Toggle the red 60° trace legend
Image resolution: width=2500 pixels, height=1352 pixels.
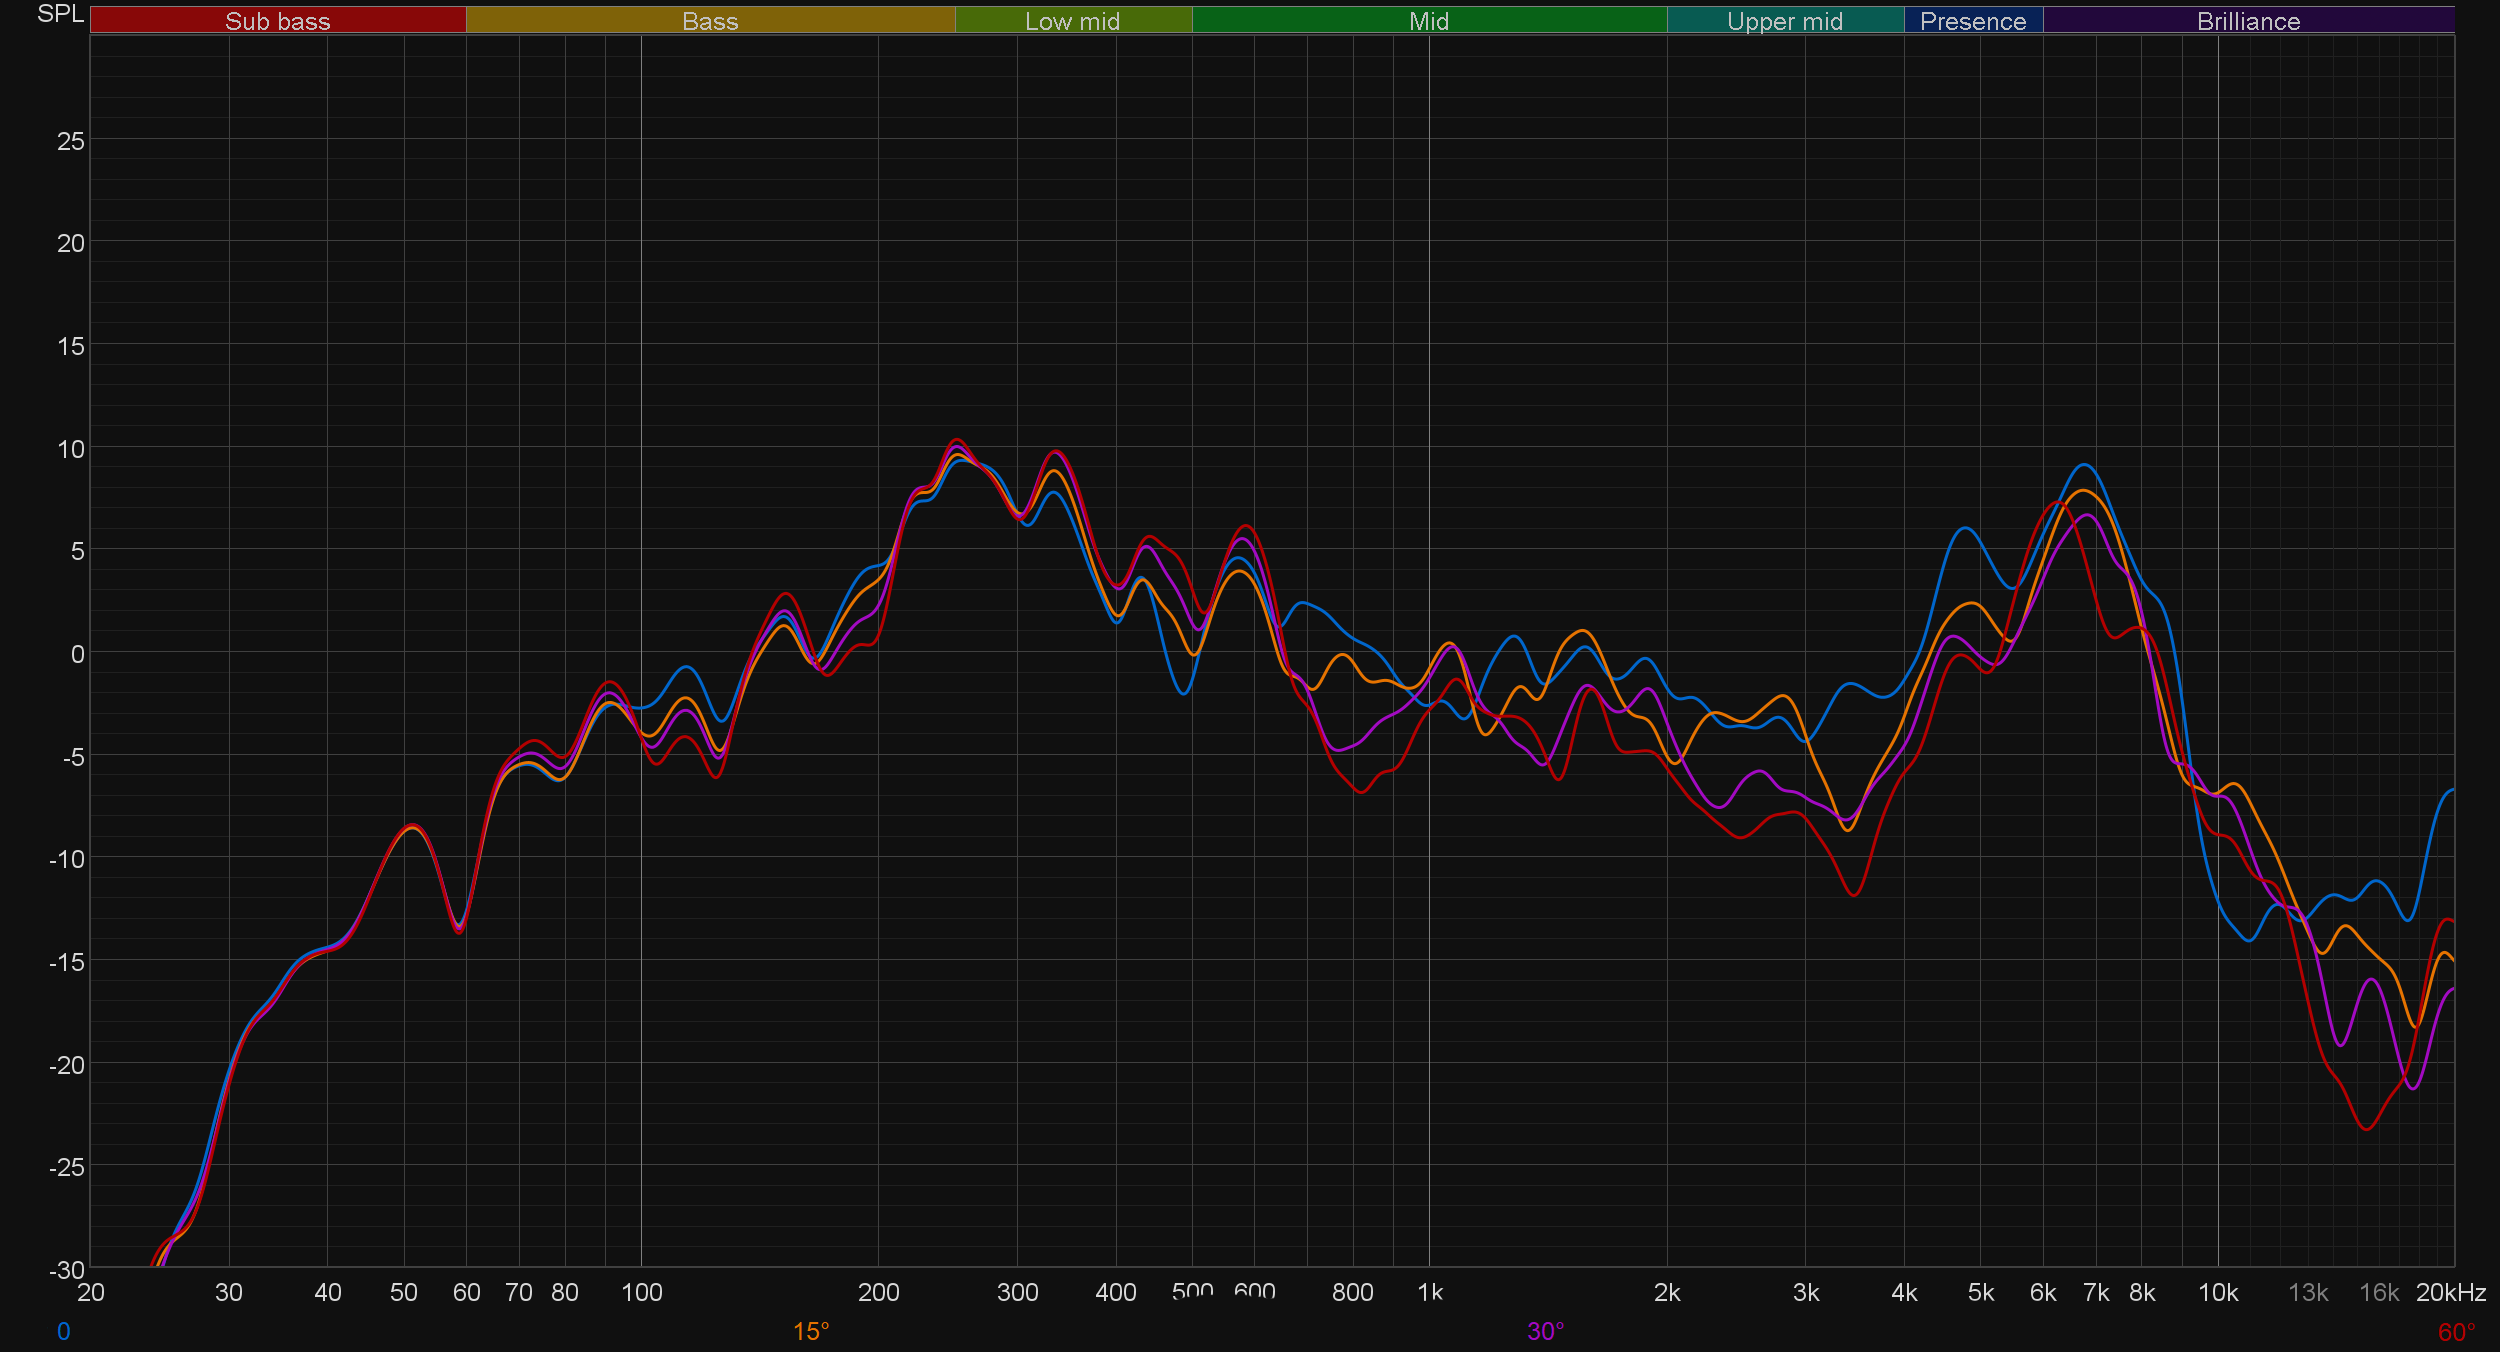[2456, 1332]
